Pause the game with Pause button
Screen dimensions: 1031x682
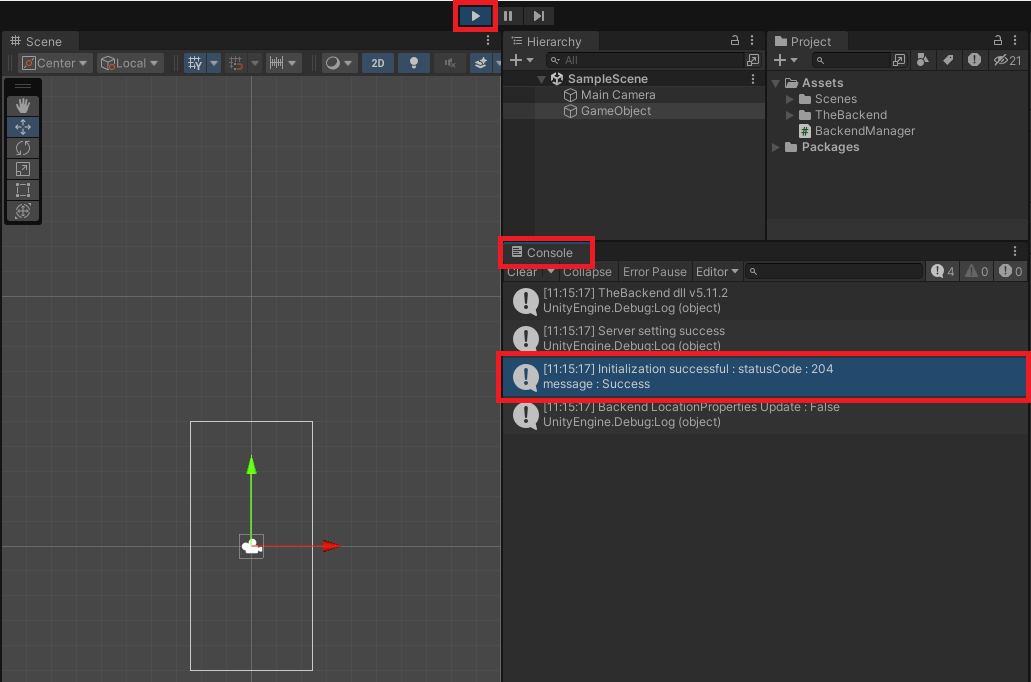click(x=508, y=16)
